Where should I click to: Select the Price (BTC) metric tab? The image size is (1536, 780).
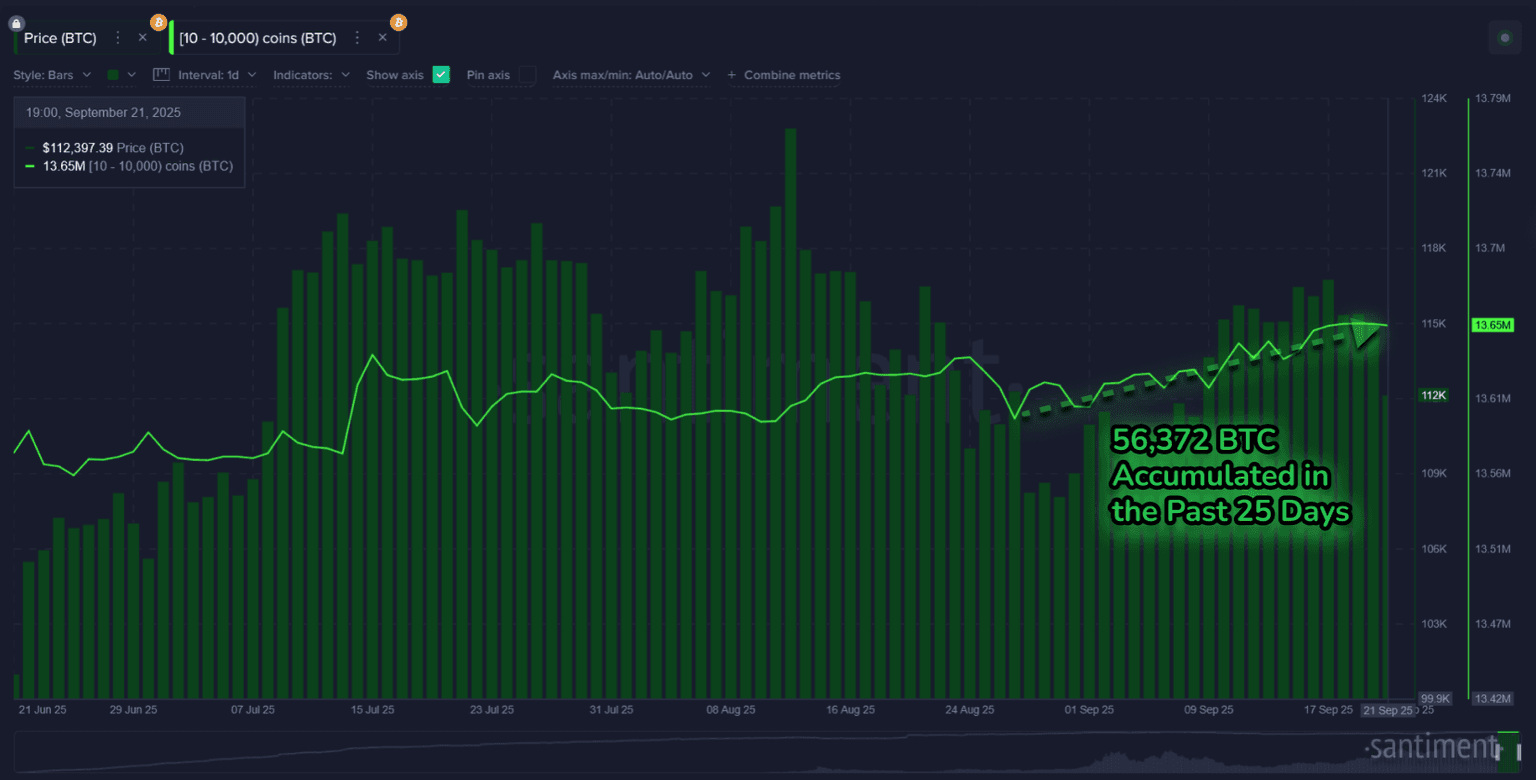coord(60,37)
